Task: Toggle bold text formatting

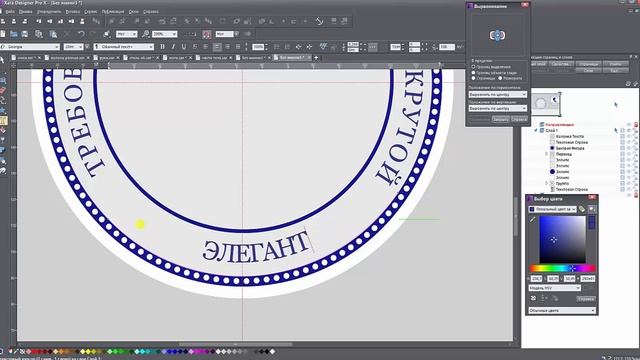Action: click(x=162, y=47)
